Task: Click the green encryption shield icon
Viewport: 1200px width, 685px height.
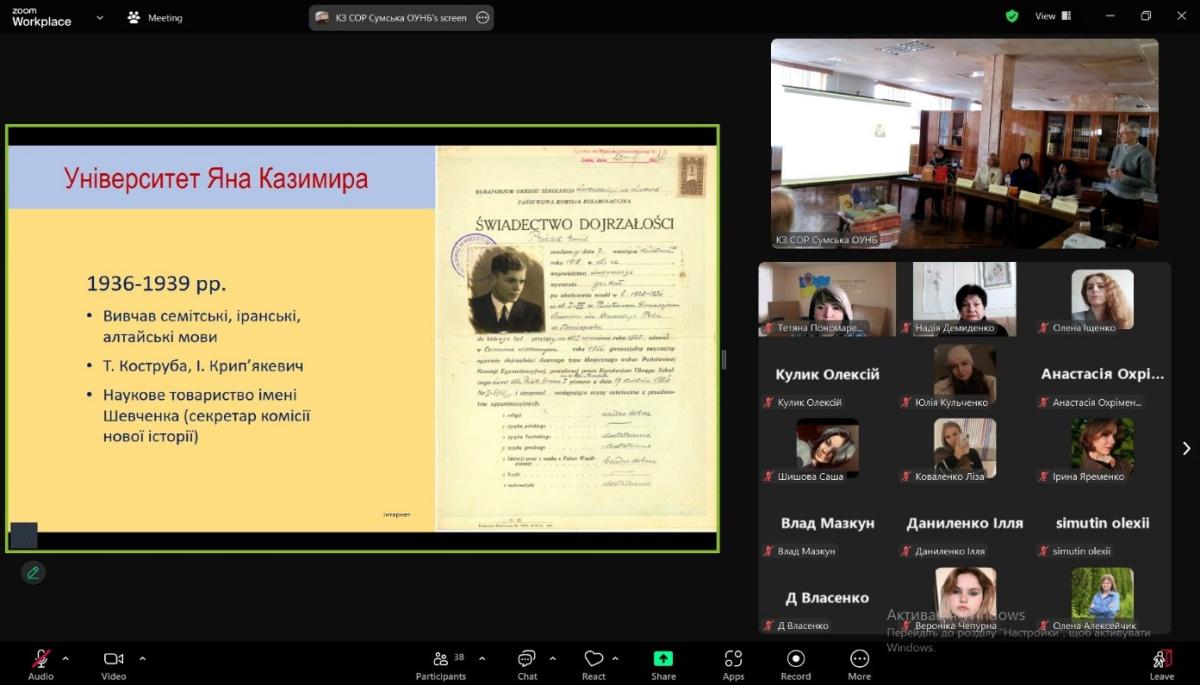Action: [1012, 16]
